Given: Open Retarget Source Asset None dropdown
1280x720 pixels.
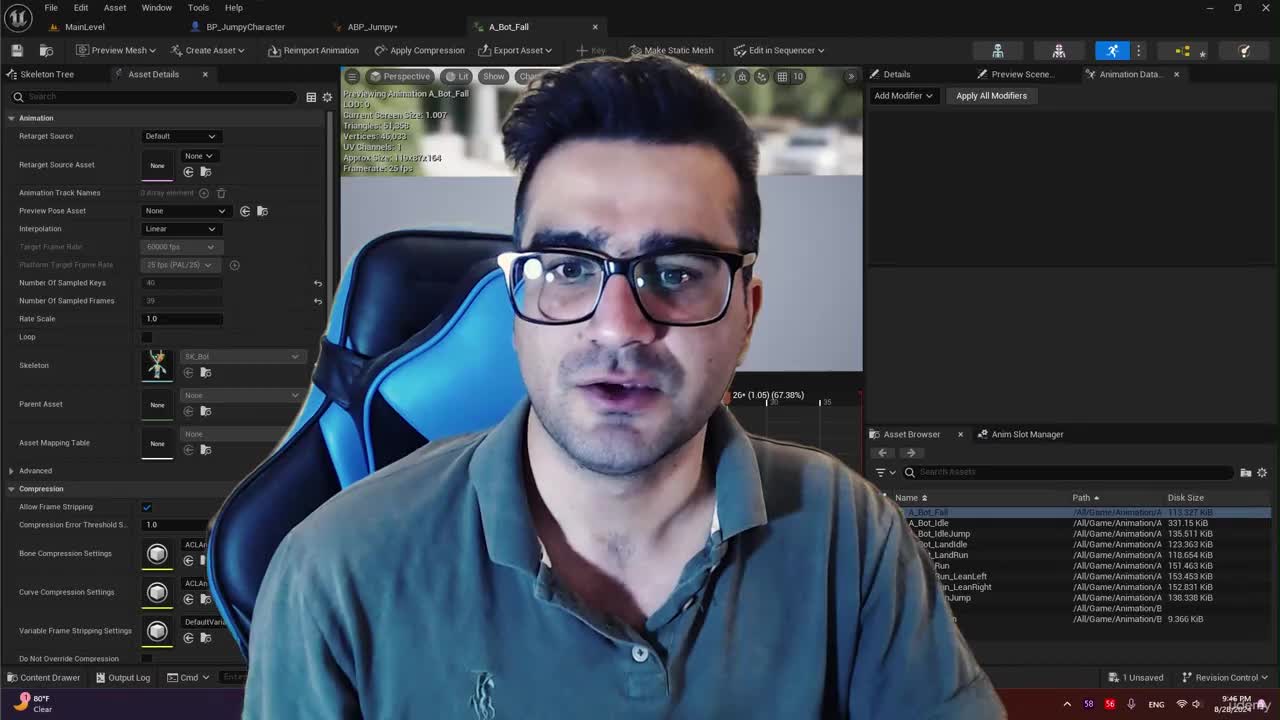Looking at the screenshot, I should 198,156.
